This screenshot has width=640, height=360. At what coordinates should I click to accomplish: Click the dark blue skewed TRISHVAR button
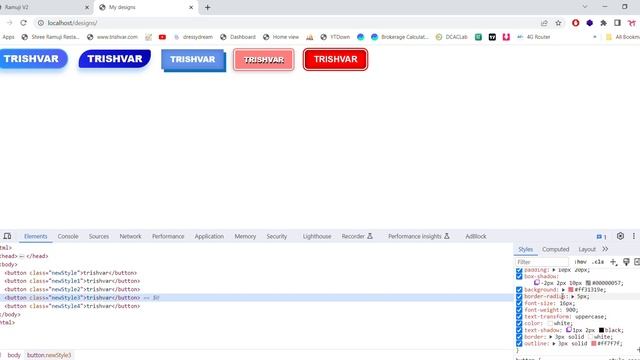115,59
